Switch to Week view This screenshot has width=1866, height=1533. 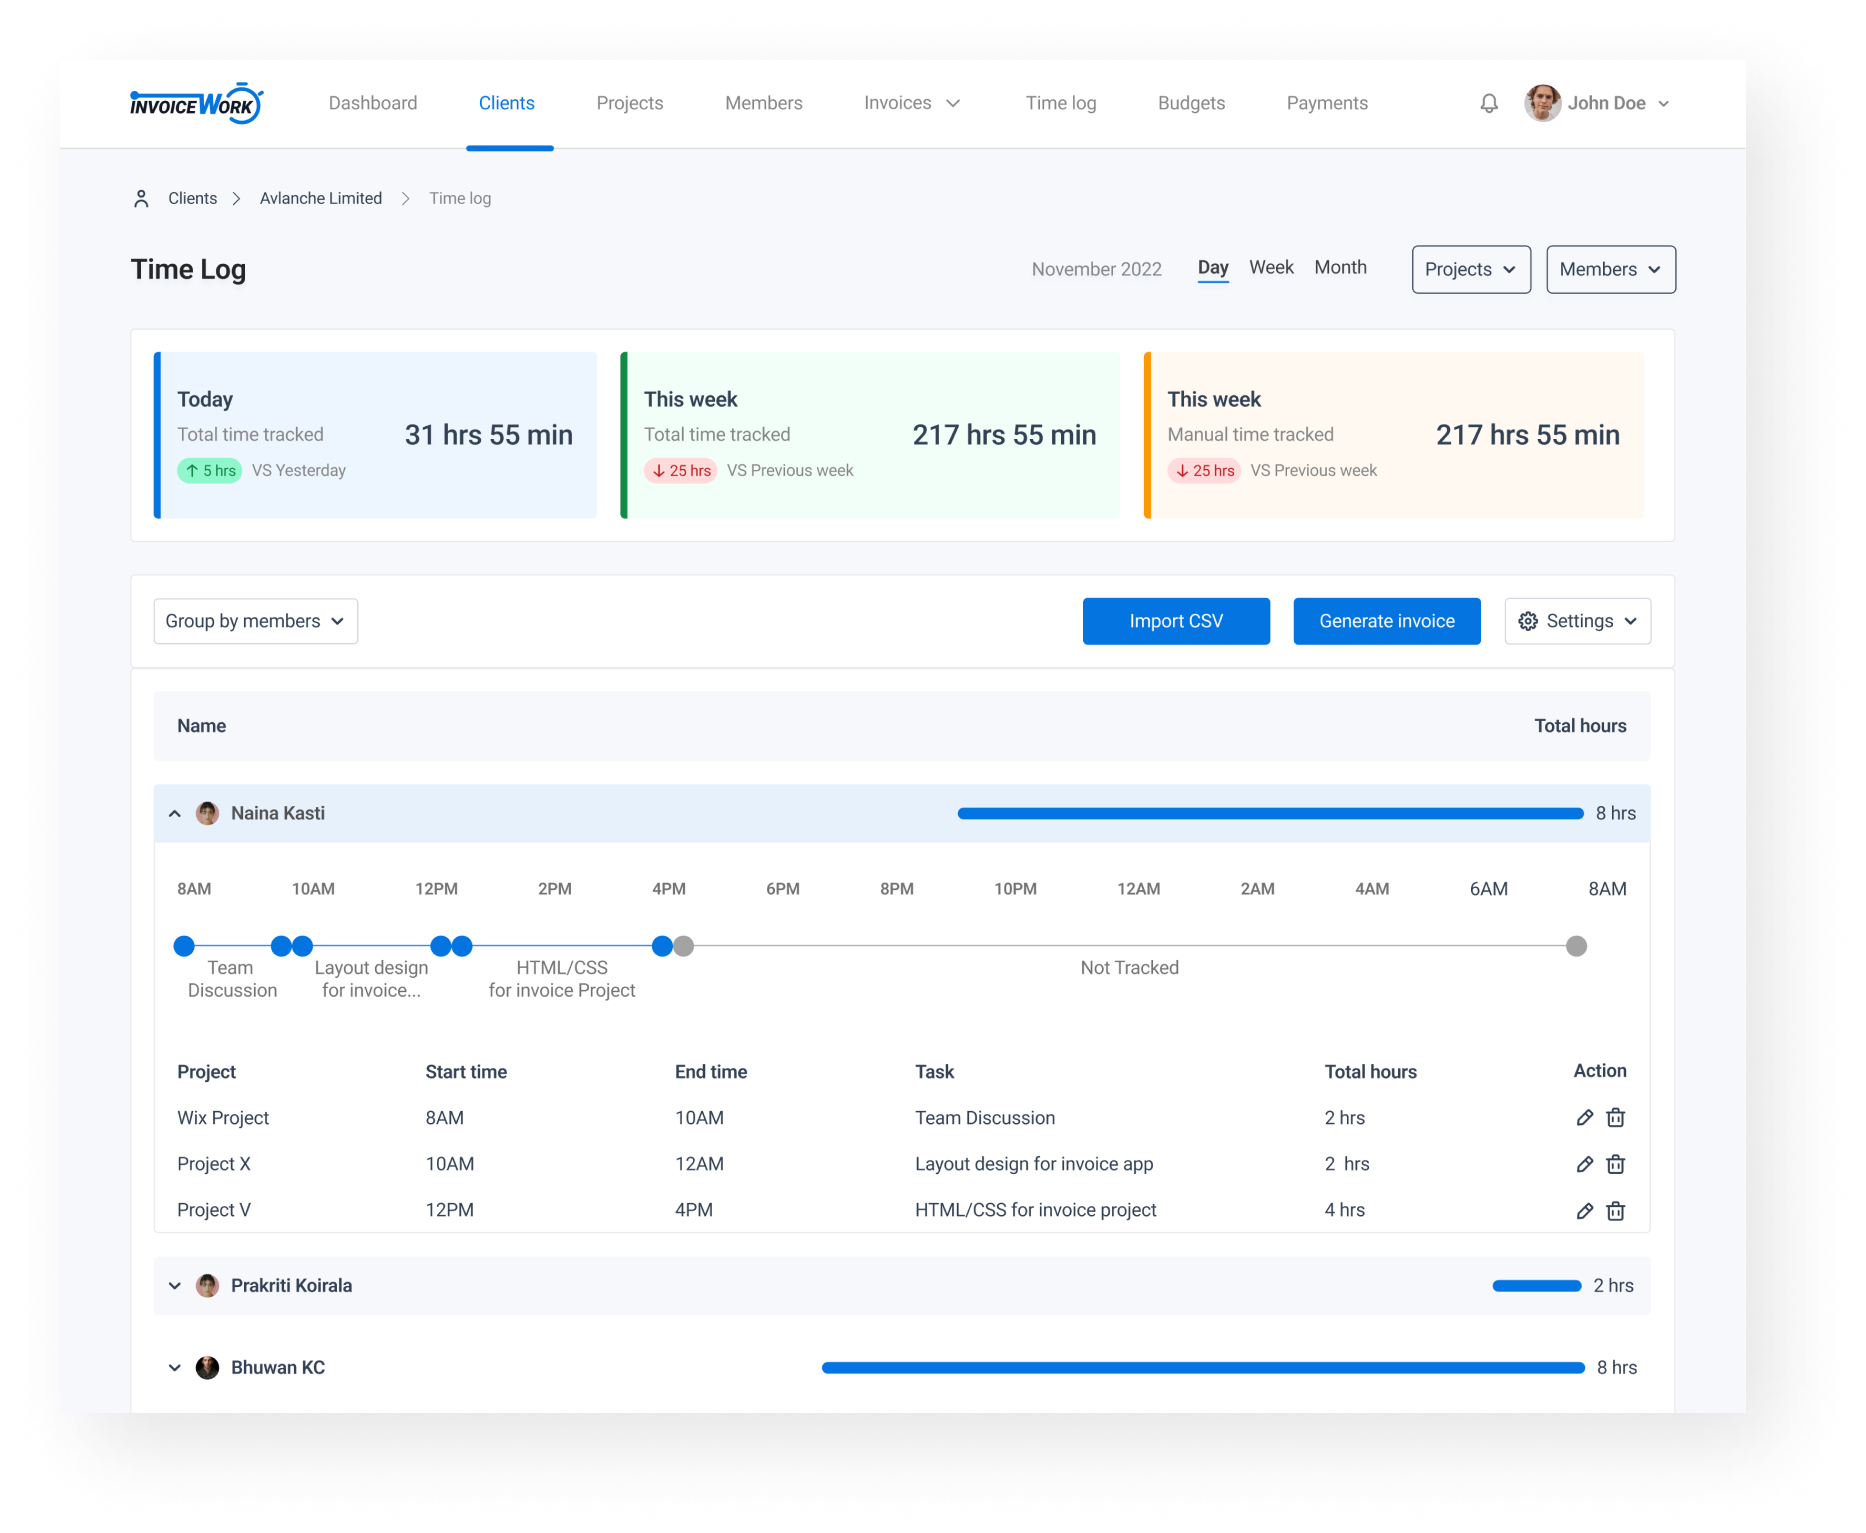1271,267
